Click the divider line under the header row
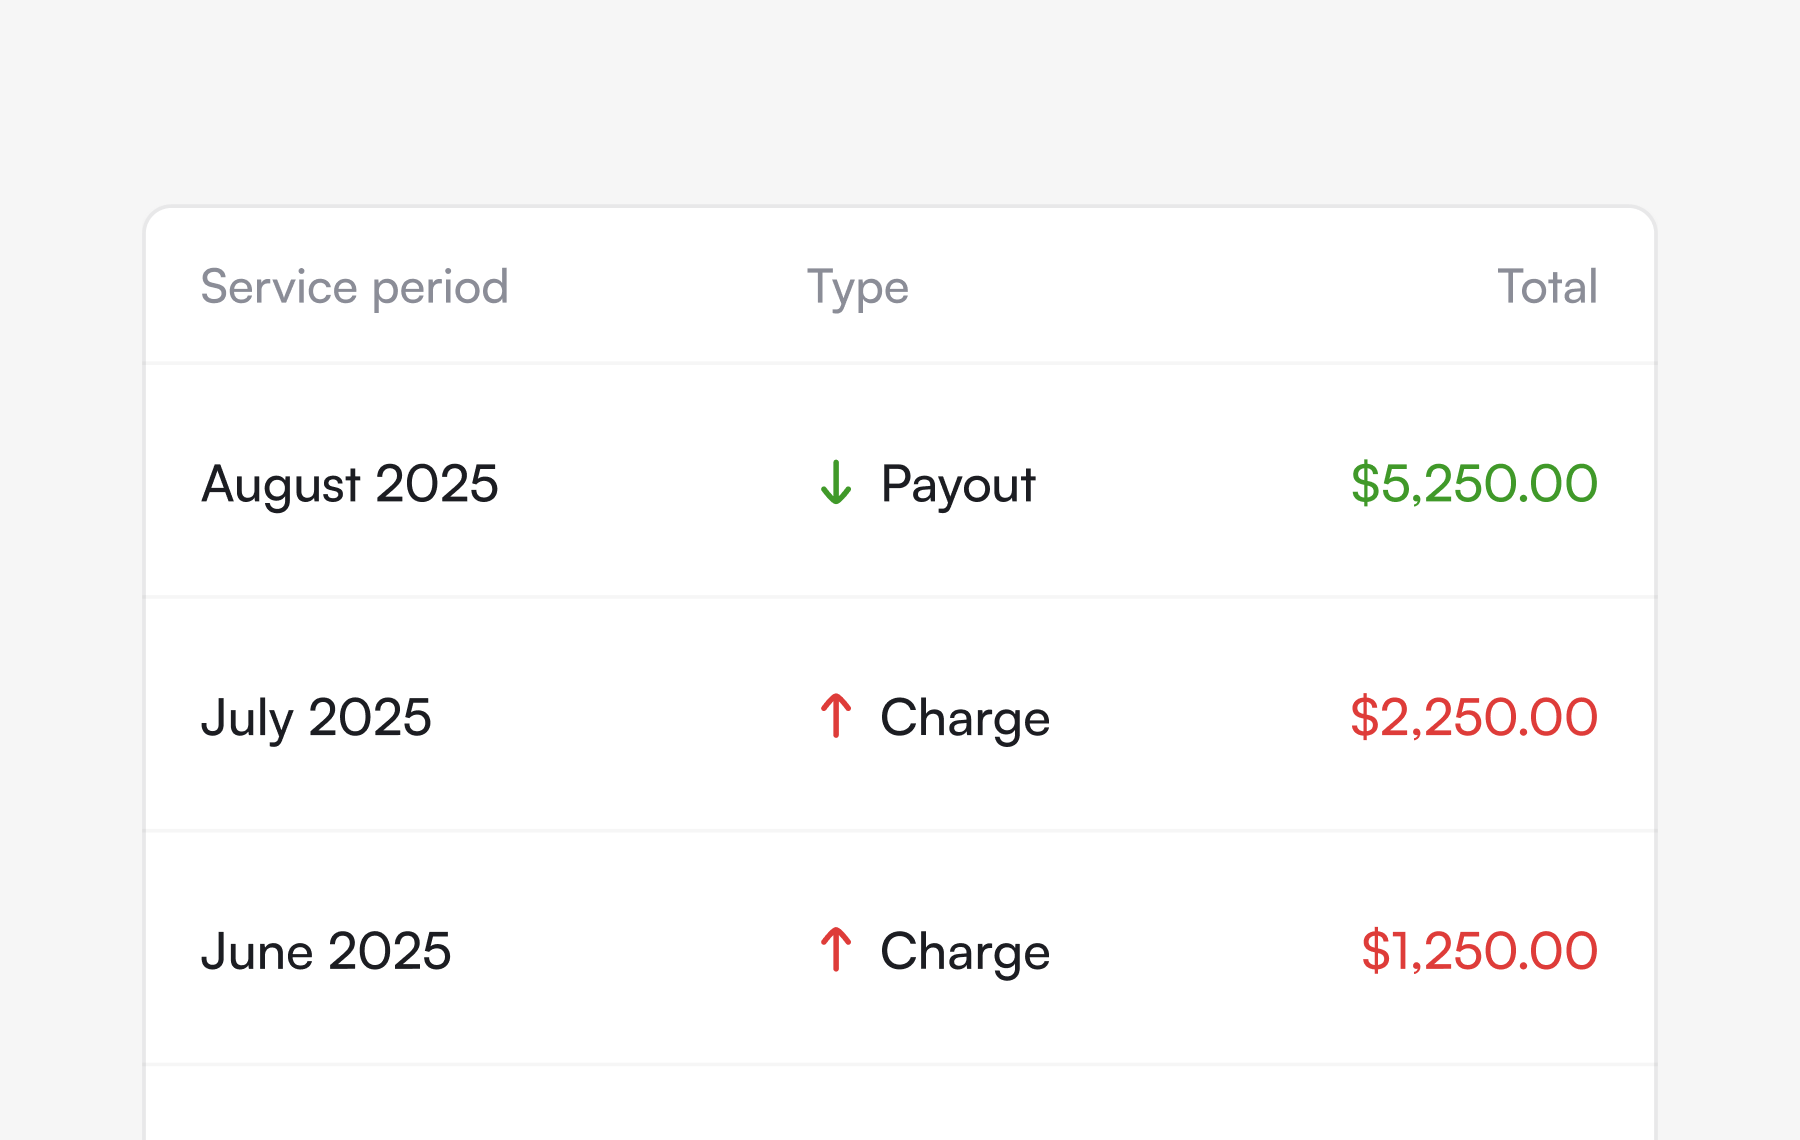The image size is (1800, 1140). (x=900, y=363)
